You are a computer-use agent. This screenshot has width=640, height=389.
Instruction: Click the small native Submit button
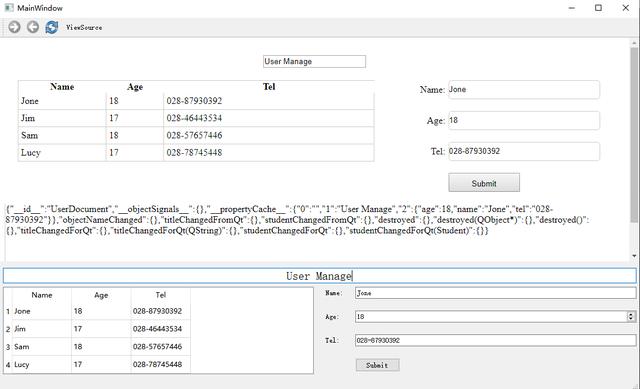pos(378,365)
